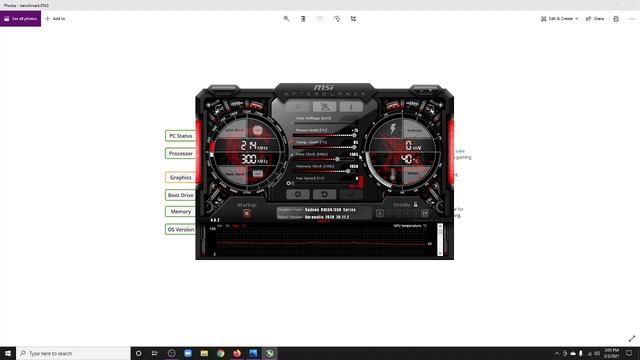The height and width of the screenshot is (360, 640).
Task: Mark photo as favorite with heart icon
Action: click(x=320, y=19)
